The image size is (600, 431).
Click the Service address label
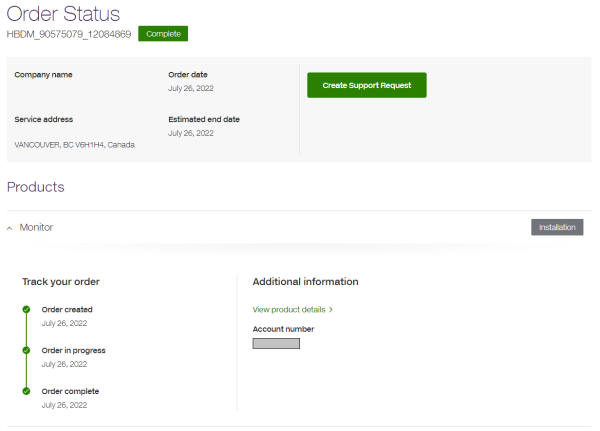(x=44, y=119)
